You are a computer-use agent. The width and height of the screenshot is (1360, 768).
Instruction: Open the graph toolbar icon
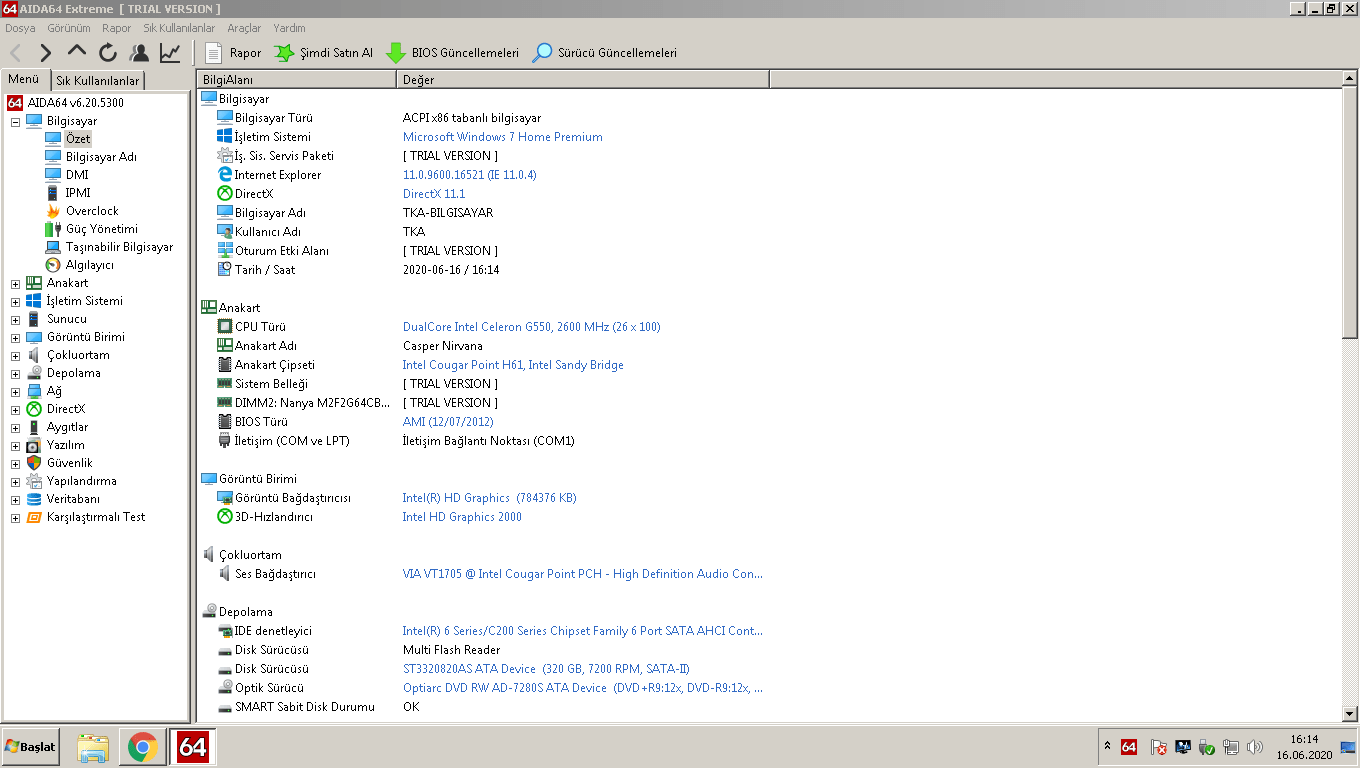pyautogui.click(x=170, y=53)
